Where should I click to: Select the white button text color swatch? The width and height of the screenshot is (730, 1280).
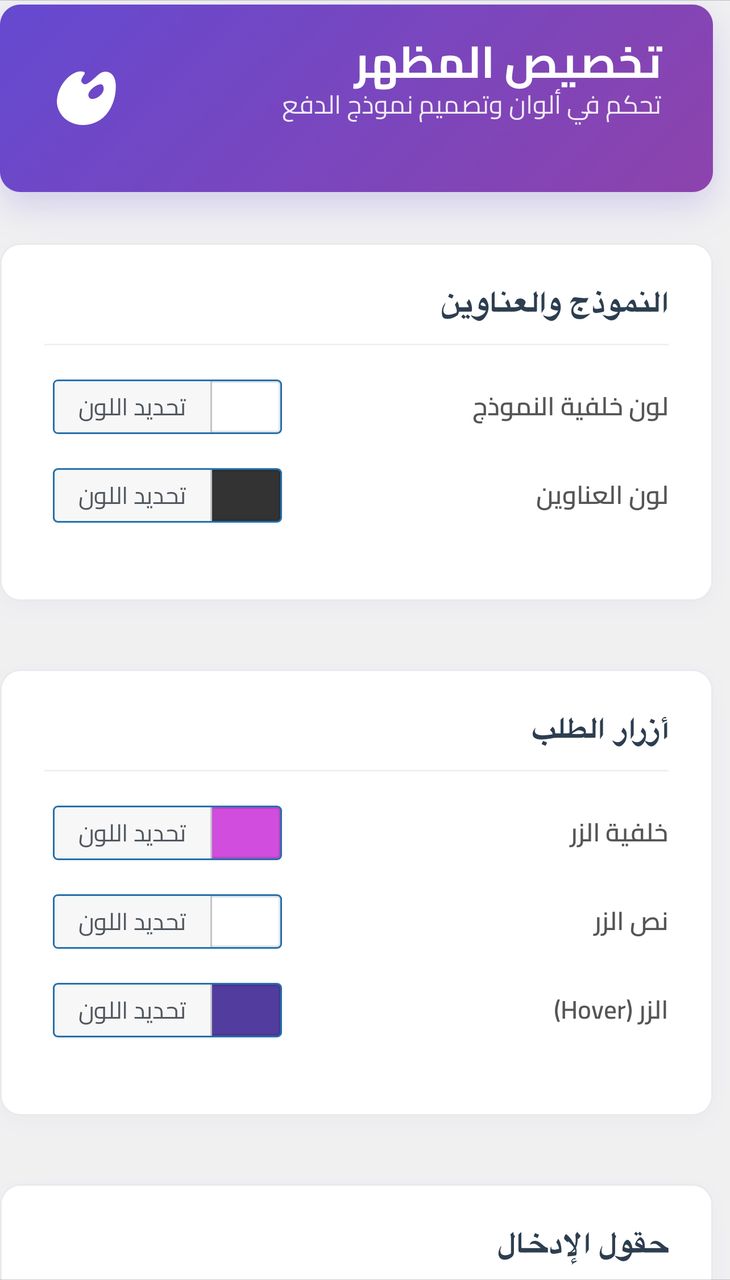tap(248, 920)
